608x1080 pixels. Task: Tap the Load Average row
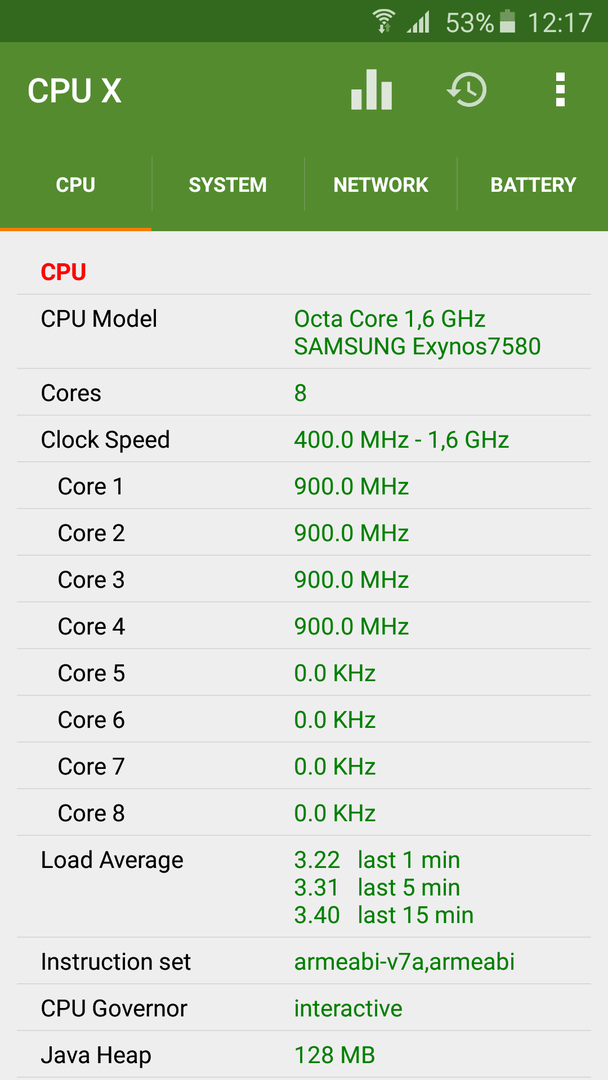[304, 887]
